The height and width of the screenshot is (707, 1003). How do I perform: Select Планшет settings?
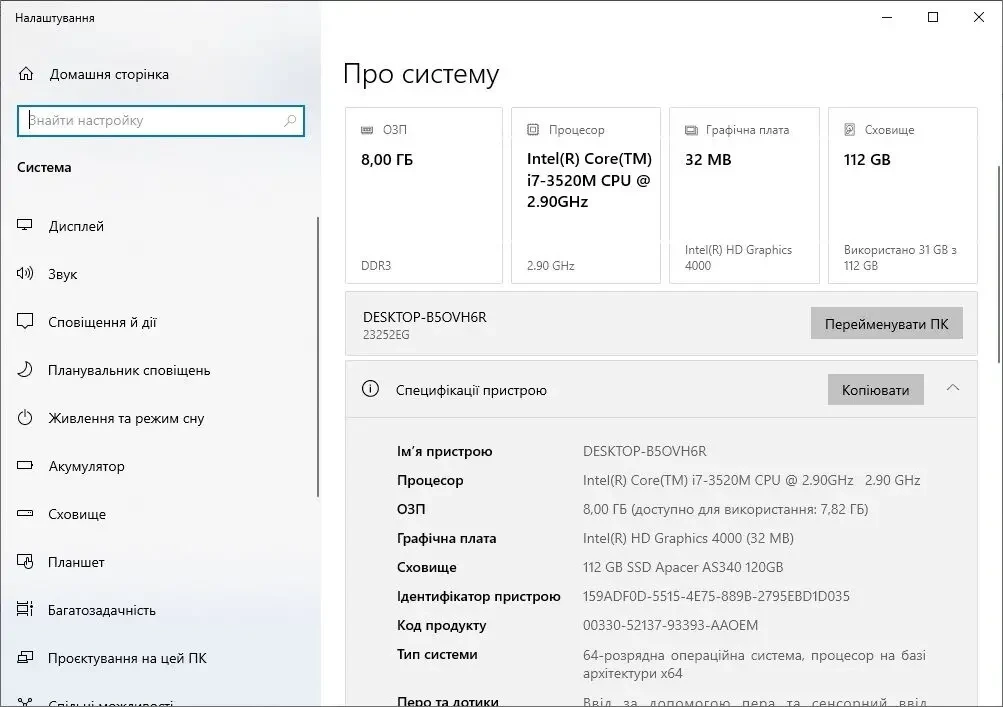pyautogui.click(x=76, y=562)
